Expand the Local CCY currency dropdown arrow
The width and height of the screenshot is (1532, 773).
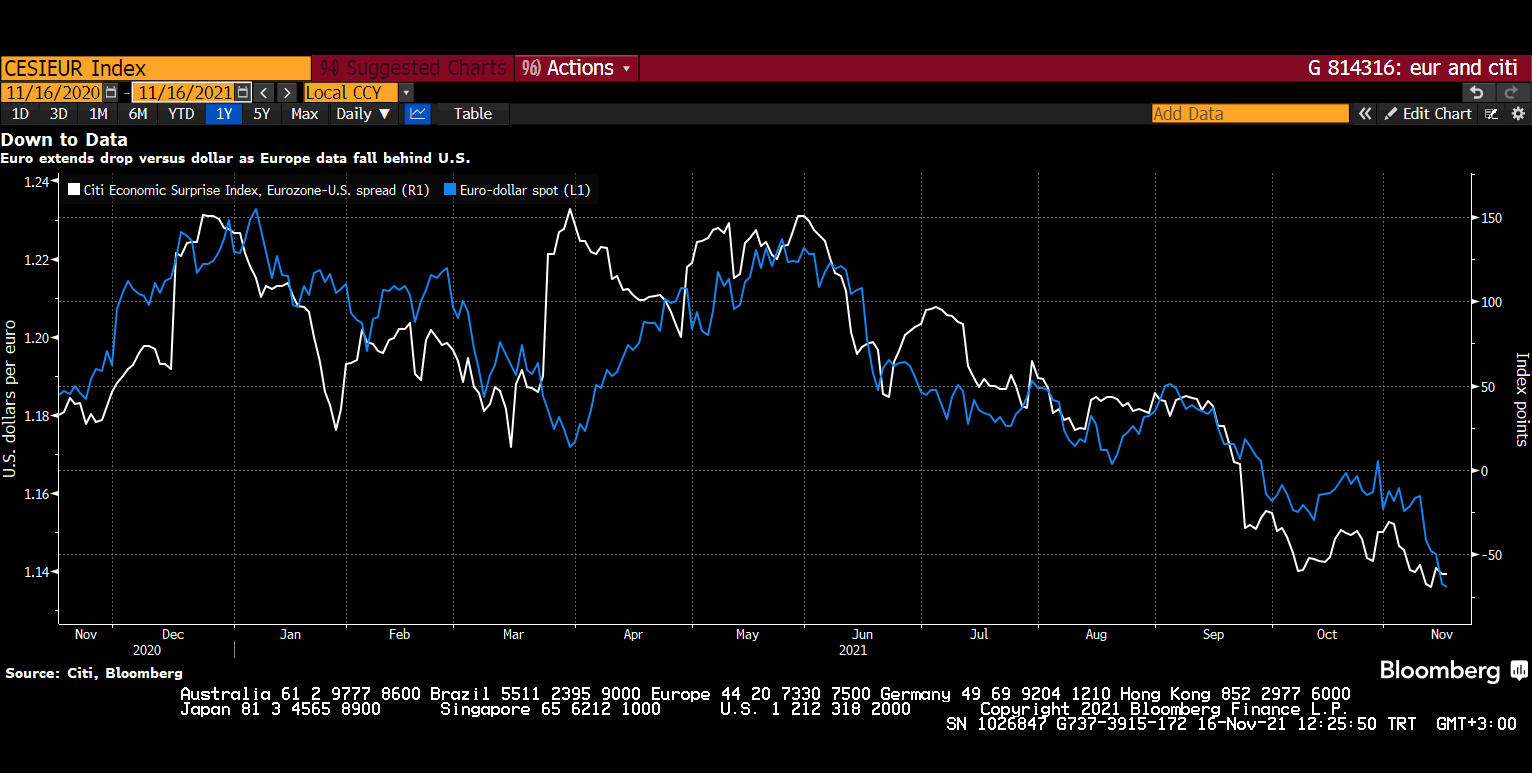[x=406, y=92]
